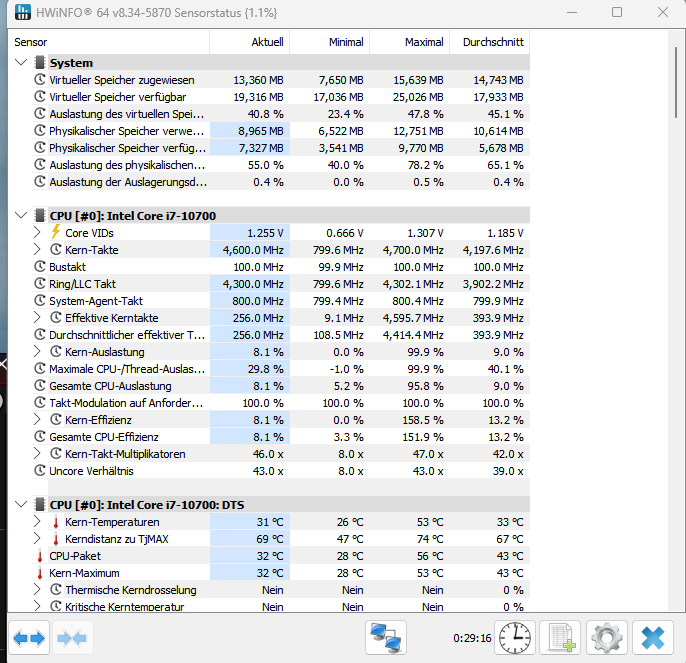The image size is (686, 663).
Task: Click thermometer icon next to CPU-Paket
Action: click(40, 556)
